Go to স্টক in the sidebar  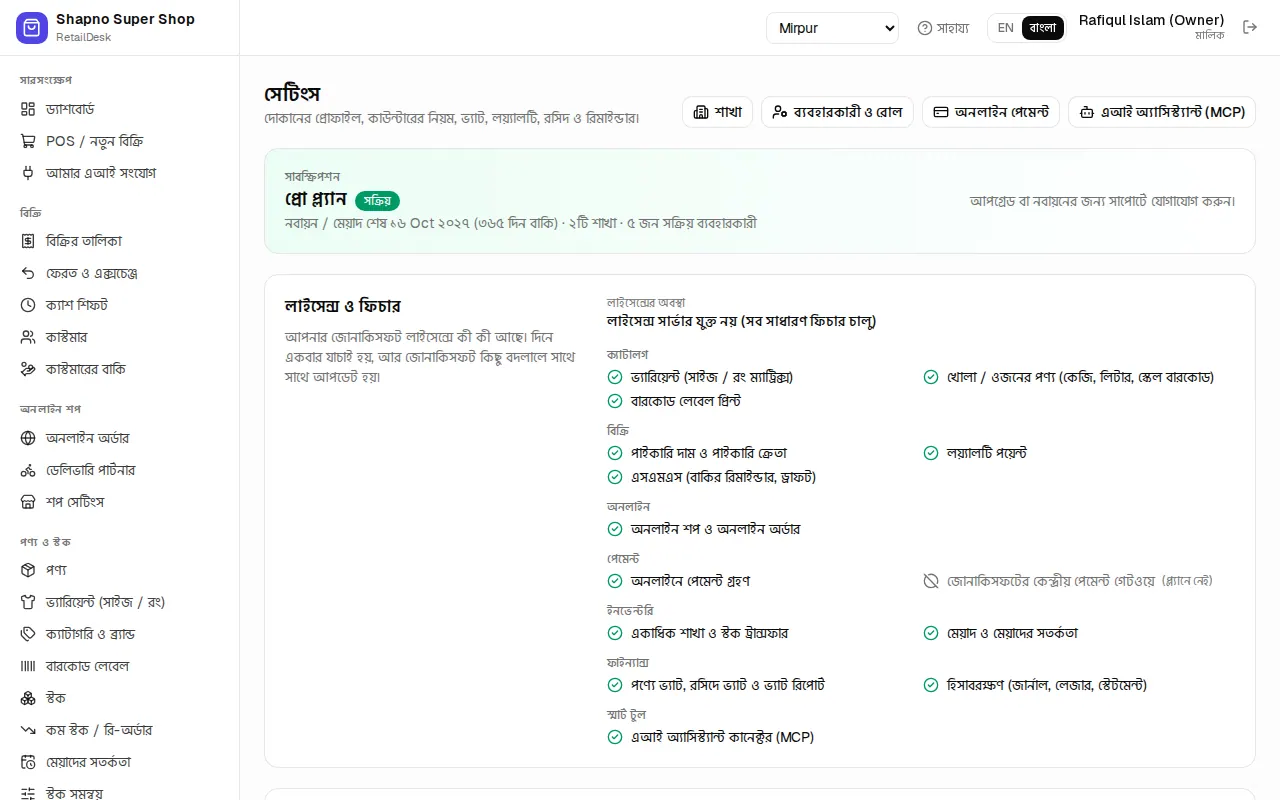pyautogui.click(x=120, y=698)
